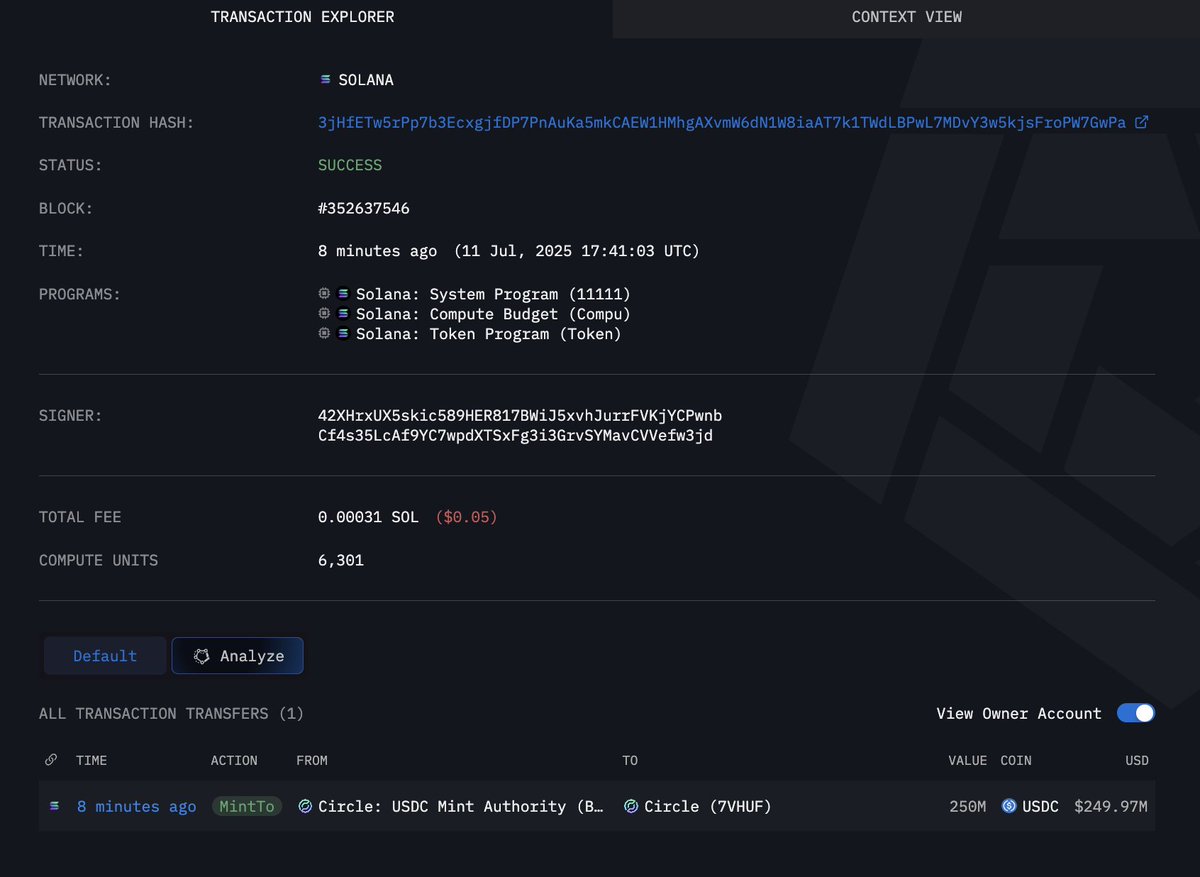Click the fee USD amount ($0.05)
This screenshot has height=877, width=1200.
point(466,517)
